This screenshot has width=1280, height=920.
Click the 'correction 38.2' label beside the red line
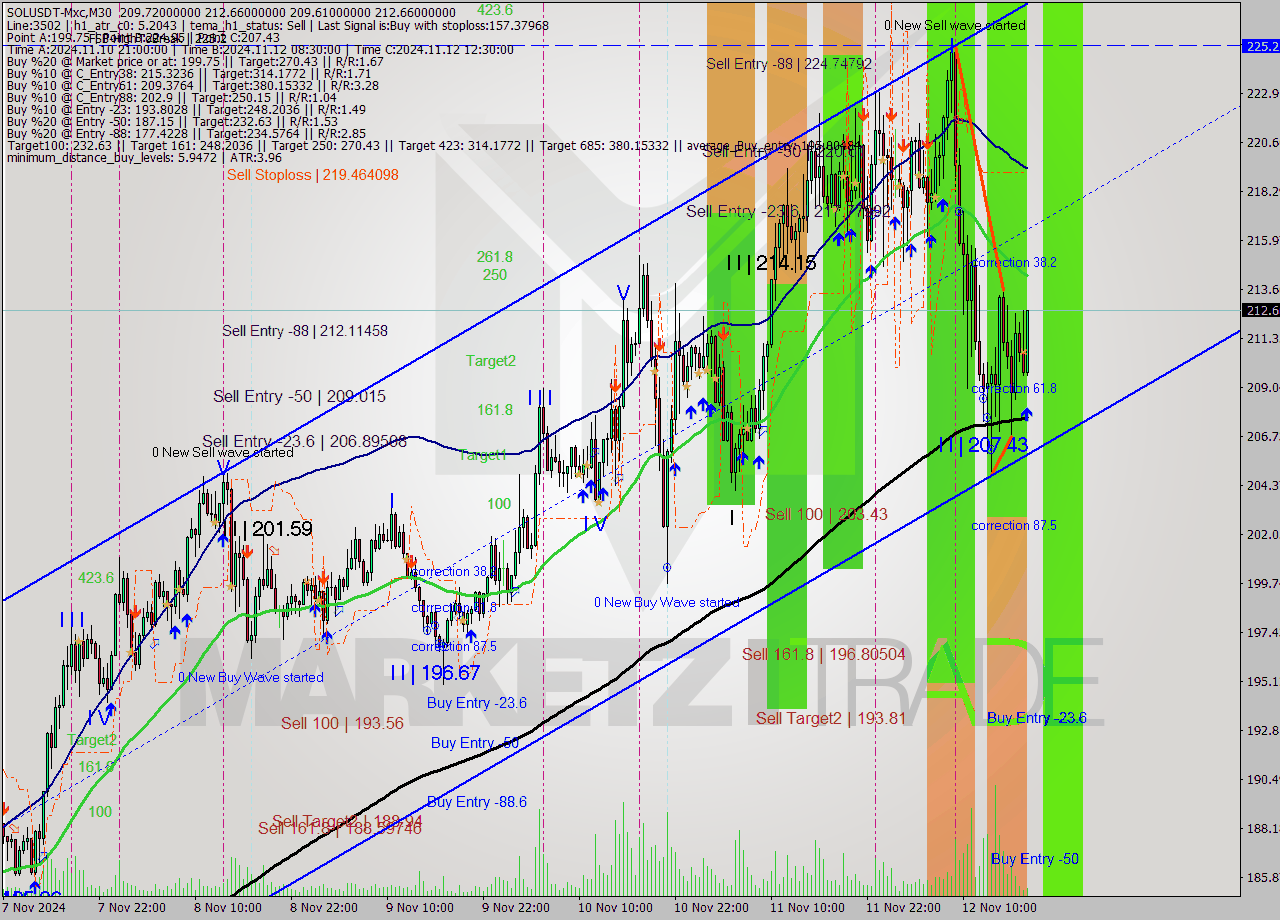[x=1014, y=263]
